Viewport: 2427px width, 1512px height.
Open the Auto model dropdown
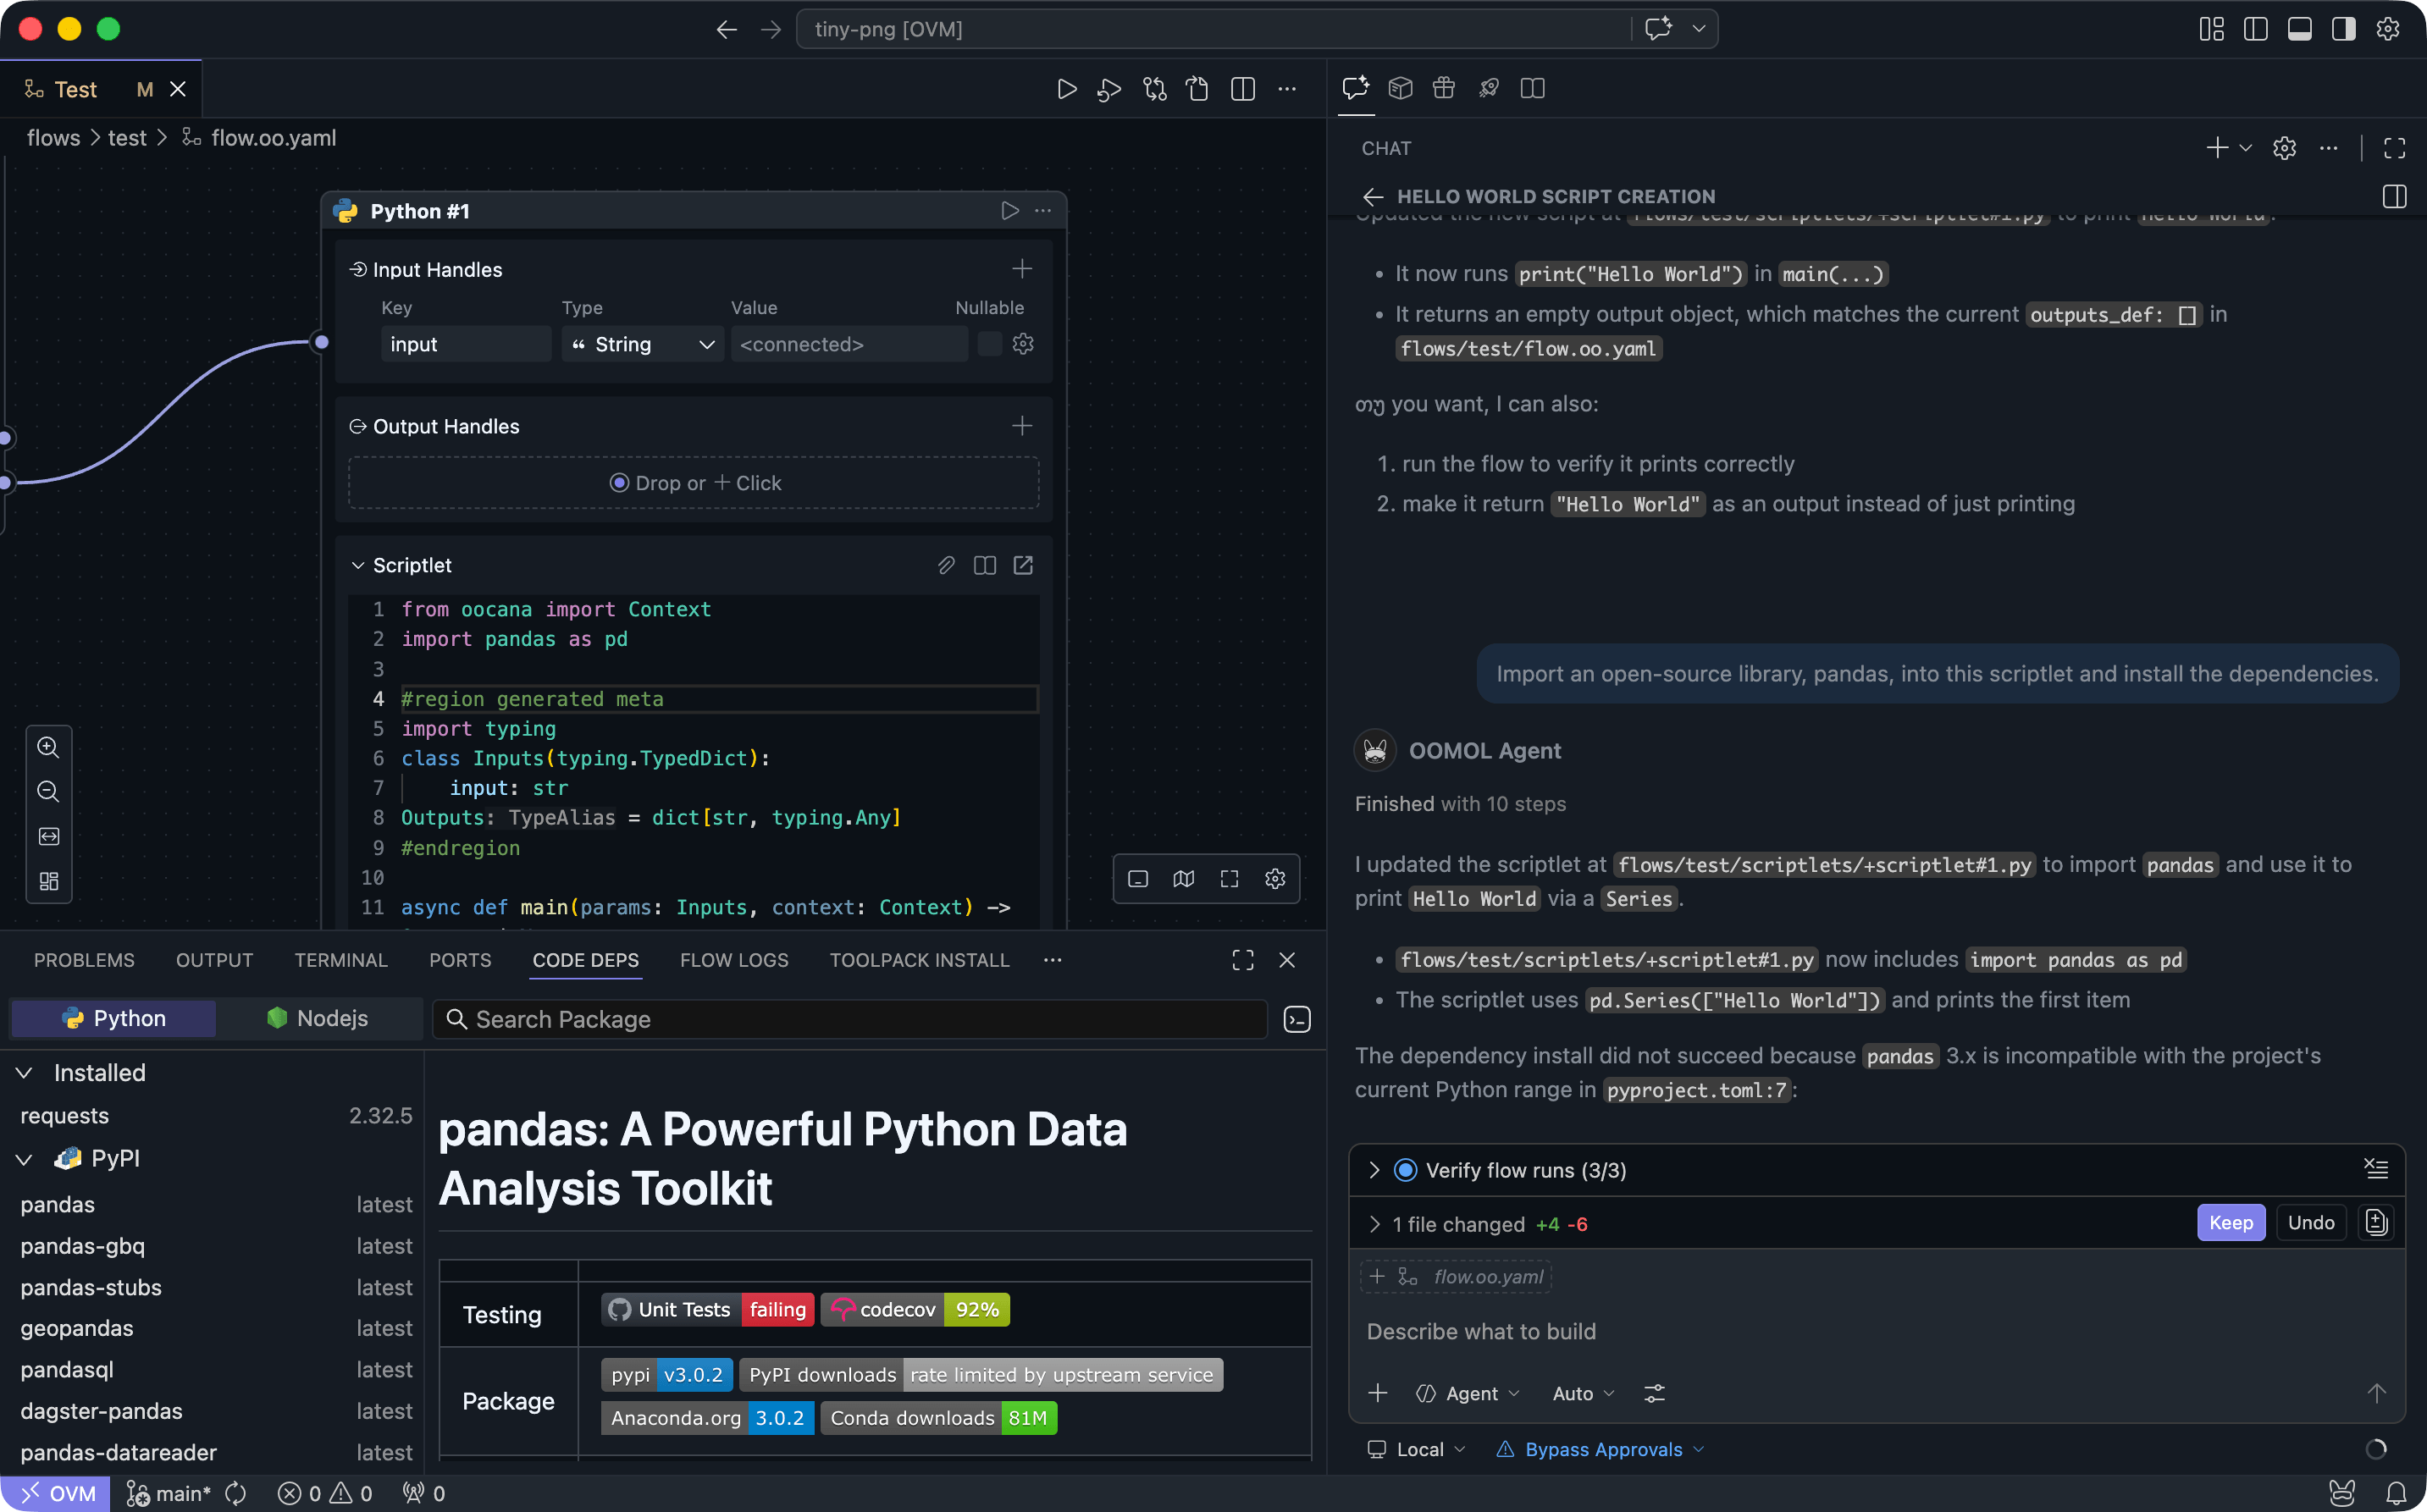coord(1583,1393)
